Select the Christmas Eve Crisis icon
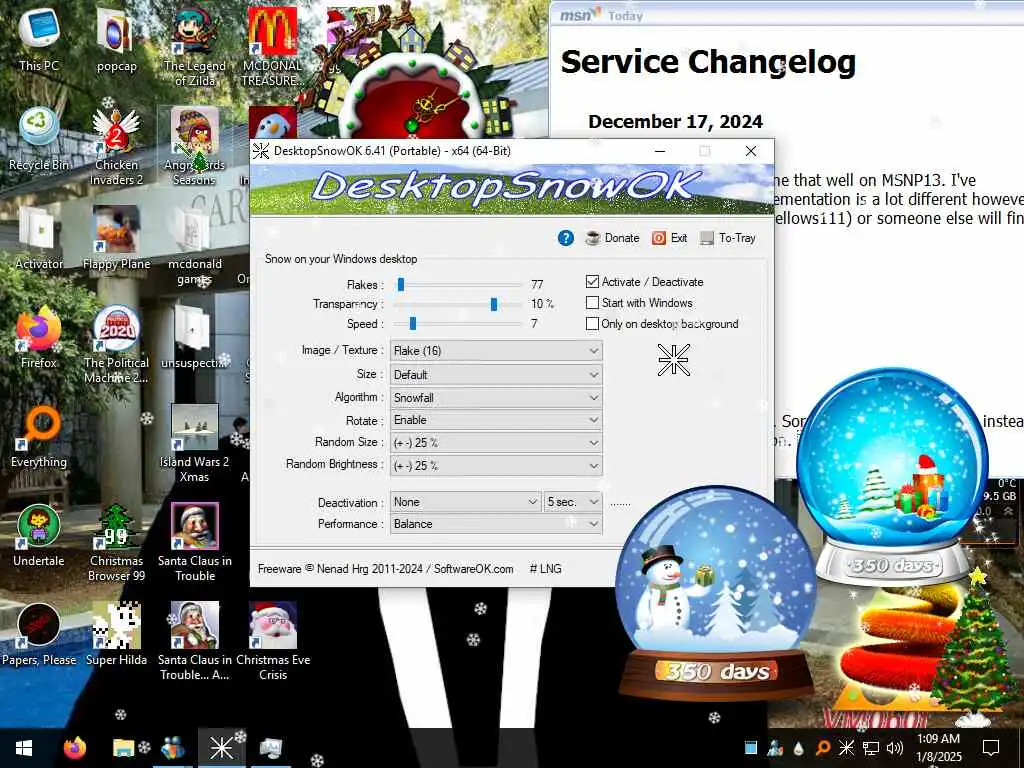The width and height of the screenshot is (1024, 768). (272, 641)
